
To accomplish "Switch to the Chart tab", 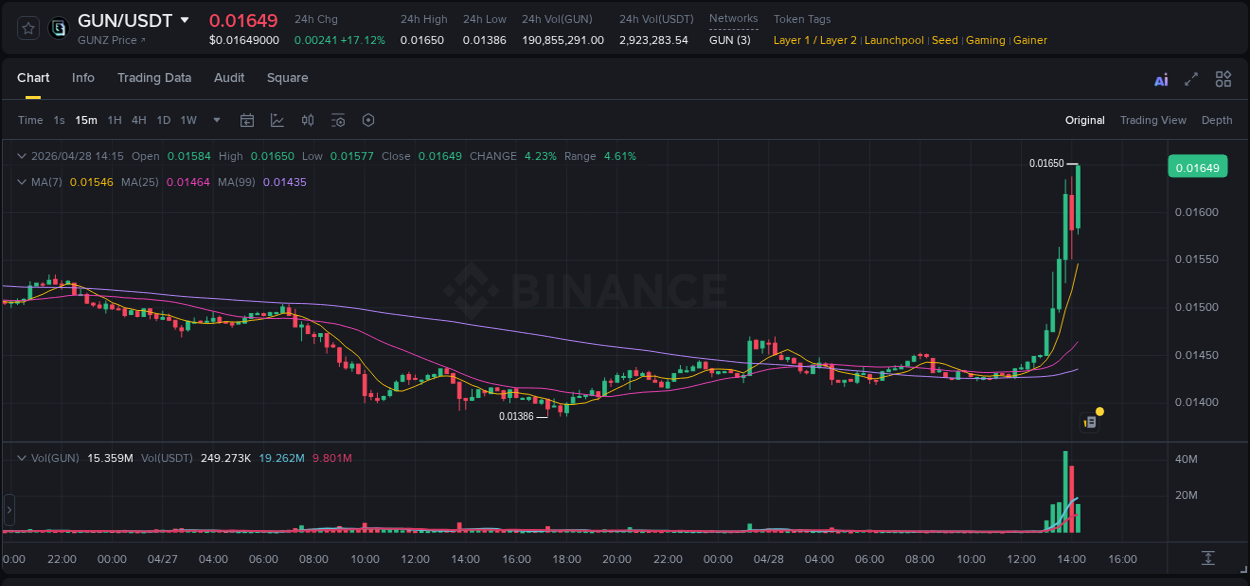I will pyautogui.click(x=33, y=78).
